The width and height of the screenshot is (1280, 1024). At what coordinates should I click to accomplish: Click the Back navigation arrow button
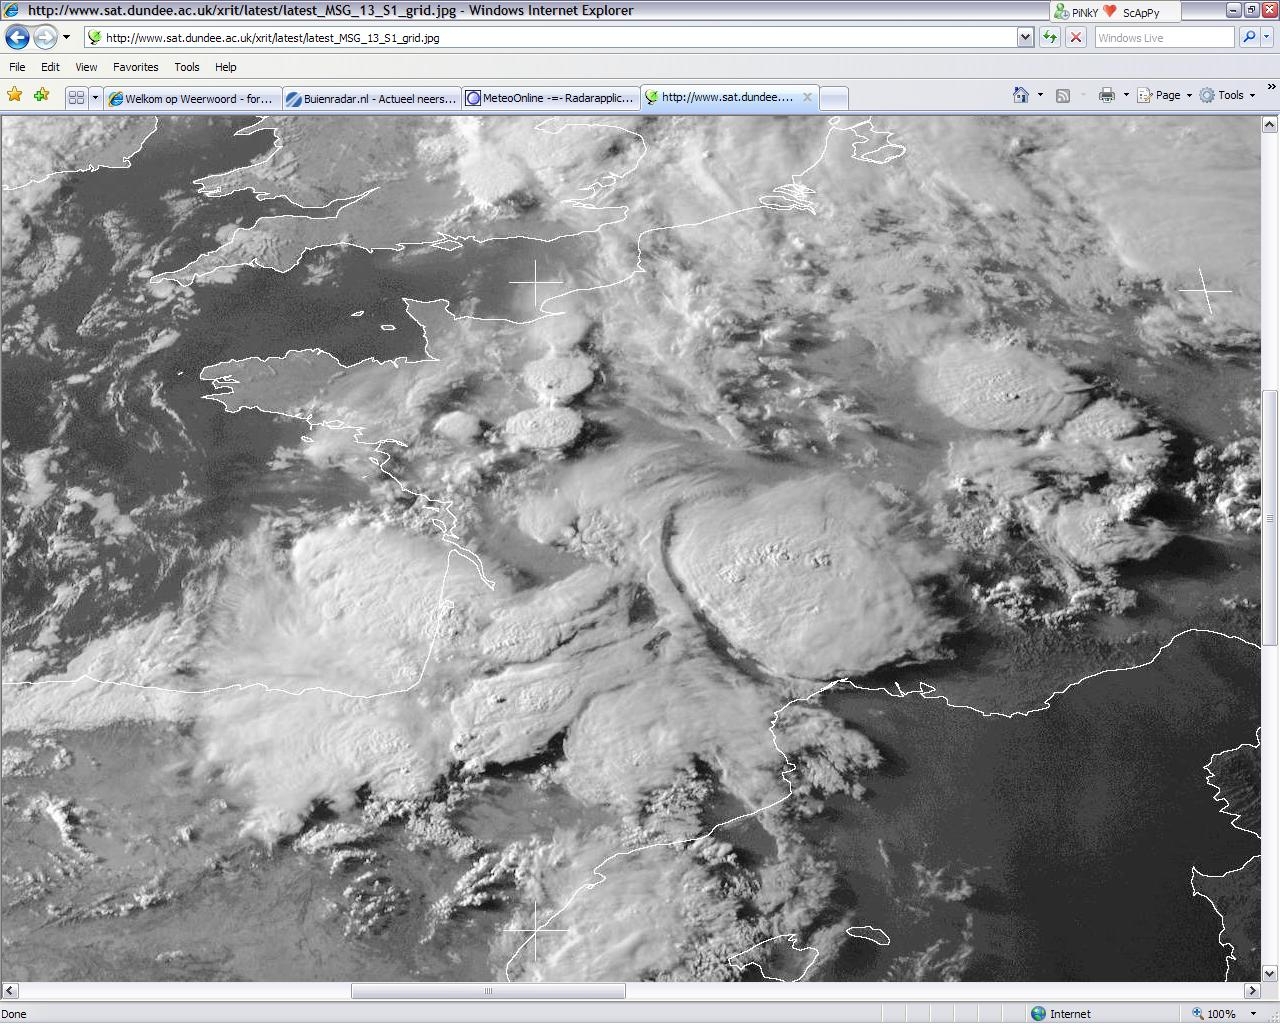pyautogui.click(x=17, y=38)
